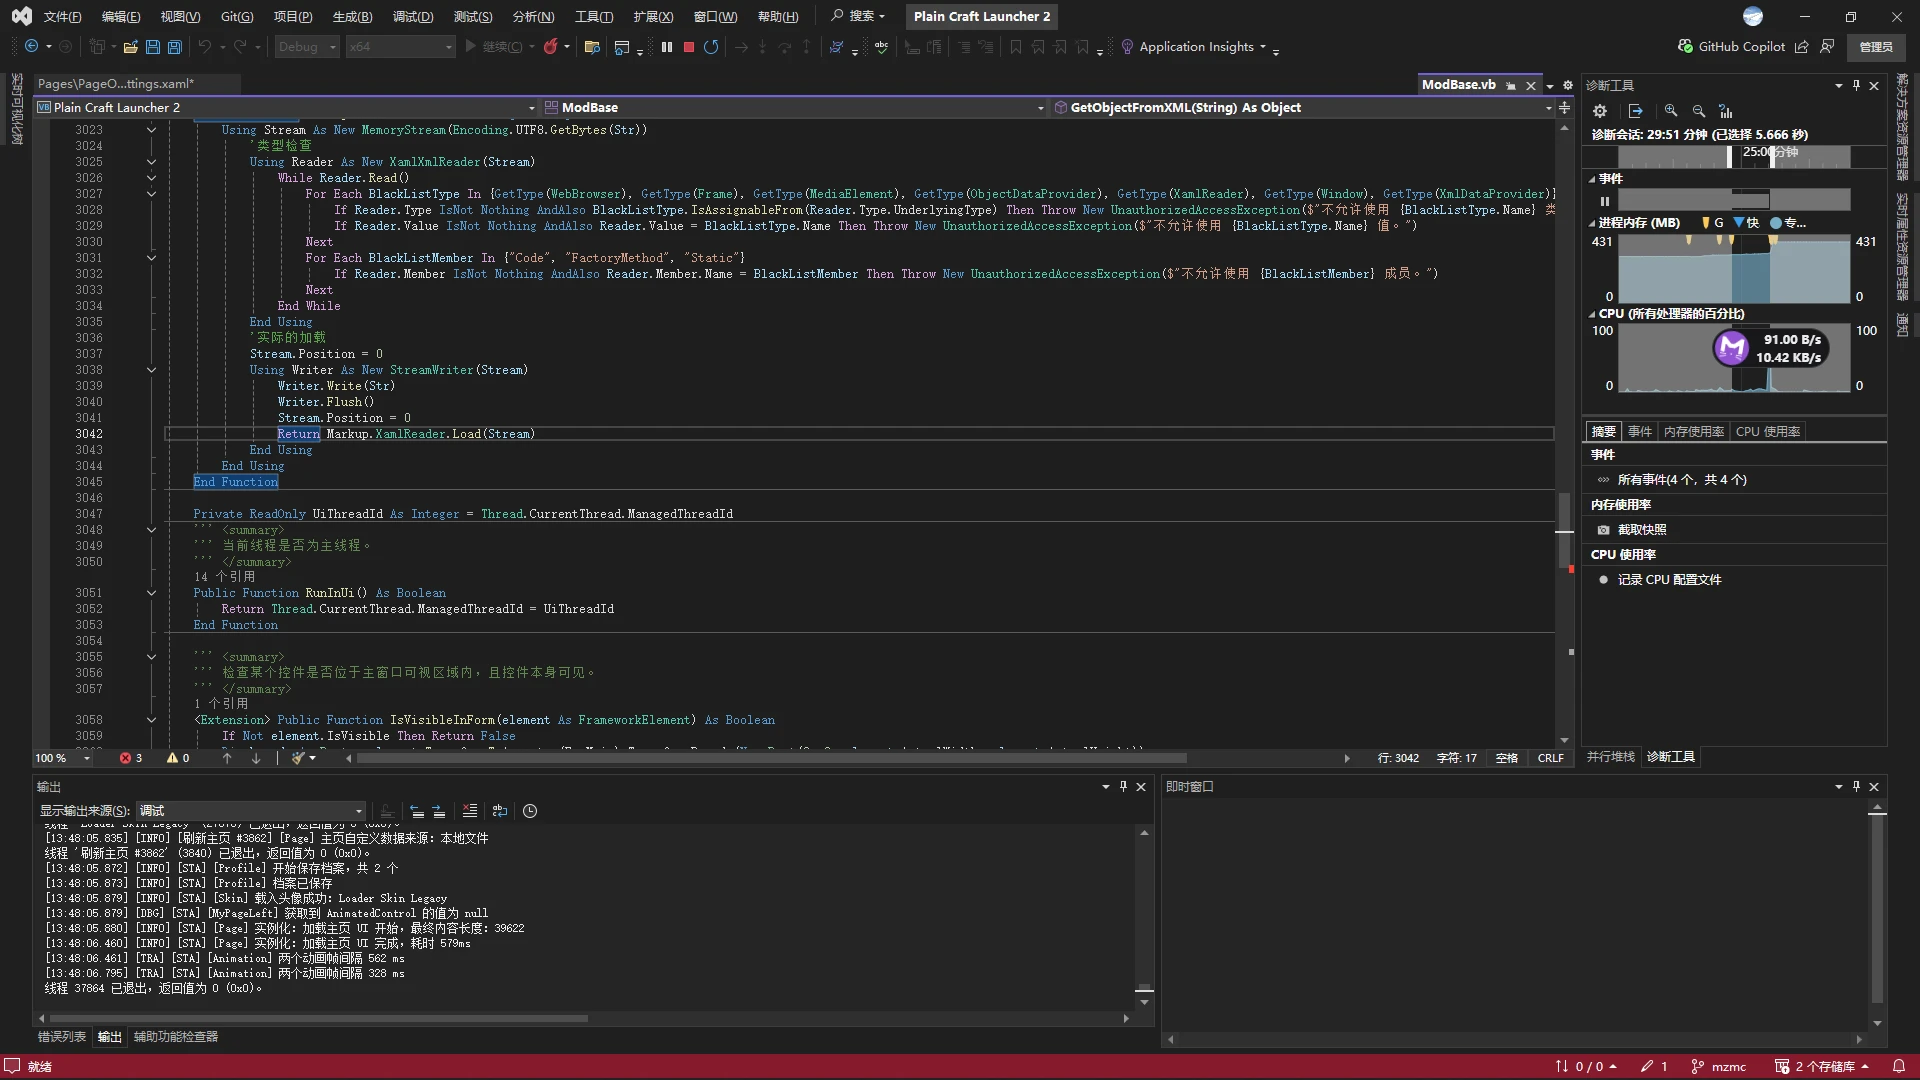
Task: Toggle word wrap in the output window
Action: coord(500,811)
